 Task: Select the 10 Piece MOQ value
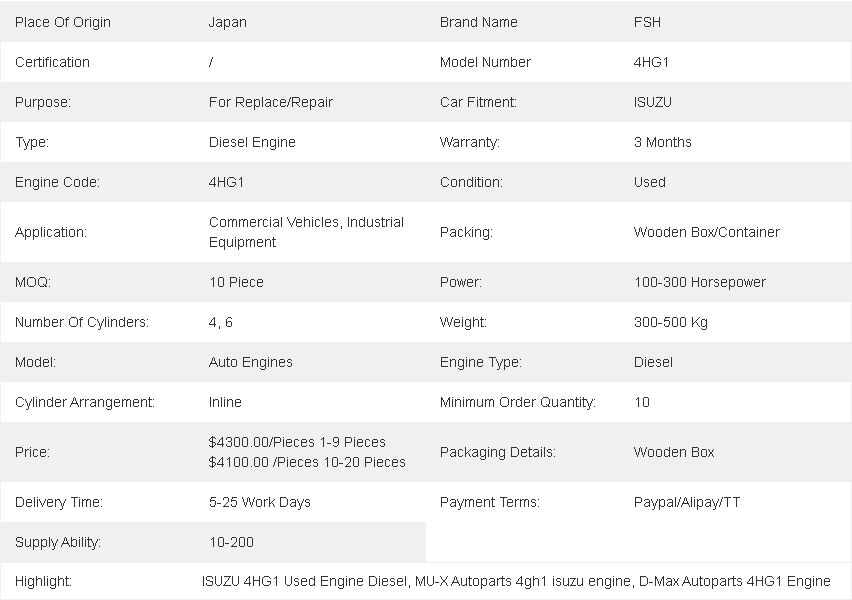point(236,282)
